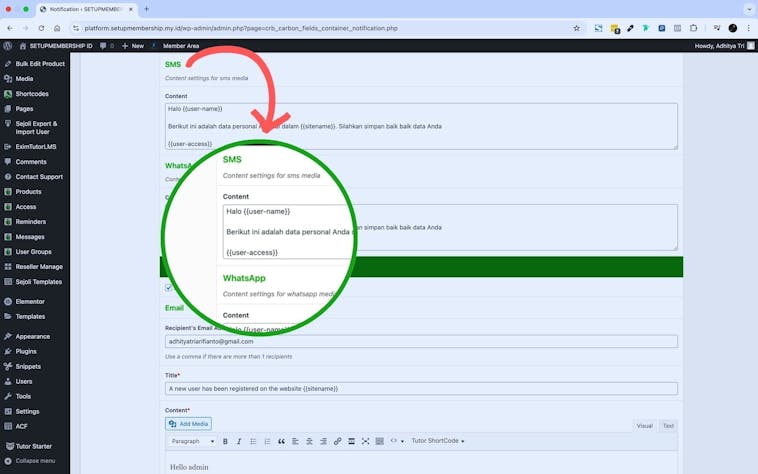This screenshot has width=758, height=474.
Task: Switch to the Text editor tab
Action: click(x=668, y=426)
